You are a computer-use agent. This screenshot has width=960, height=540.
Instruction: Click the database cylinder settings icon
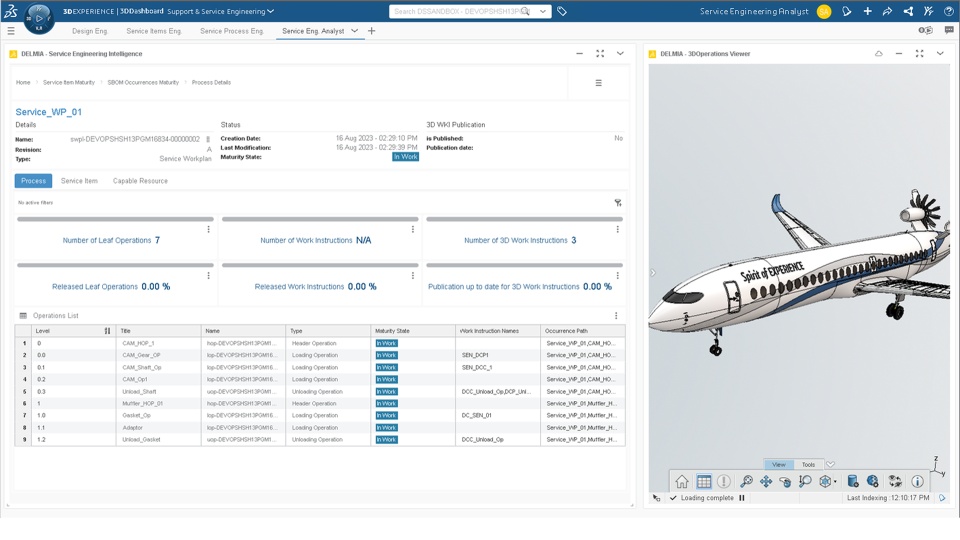(852, 481)
